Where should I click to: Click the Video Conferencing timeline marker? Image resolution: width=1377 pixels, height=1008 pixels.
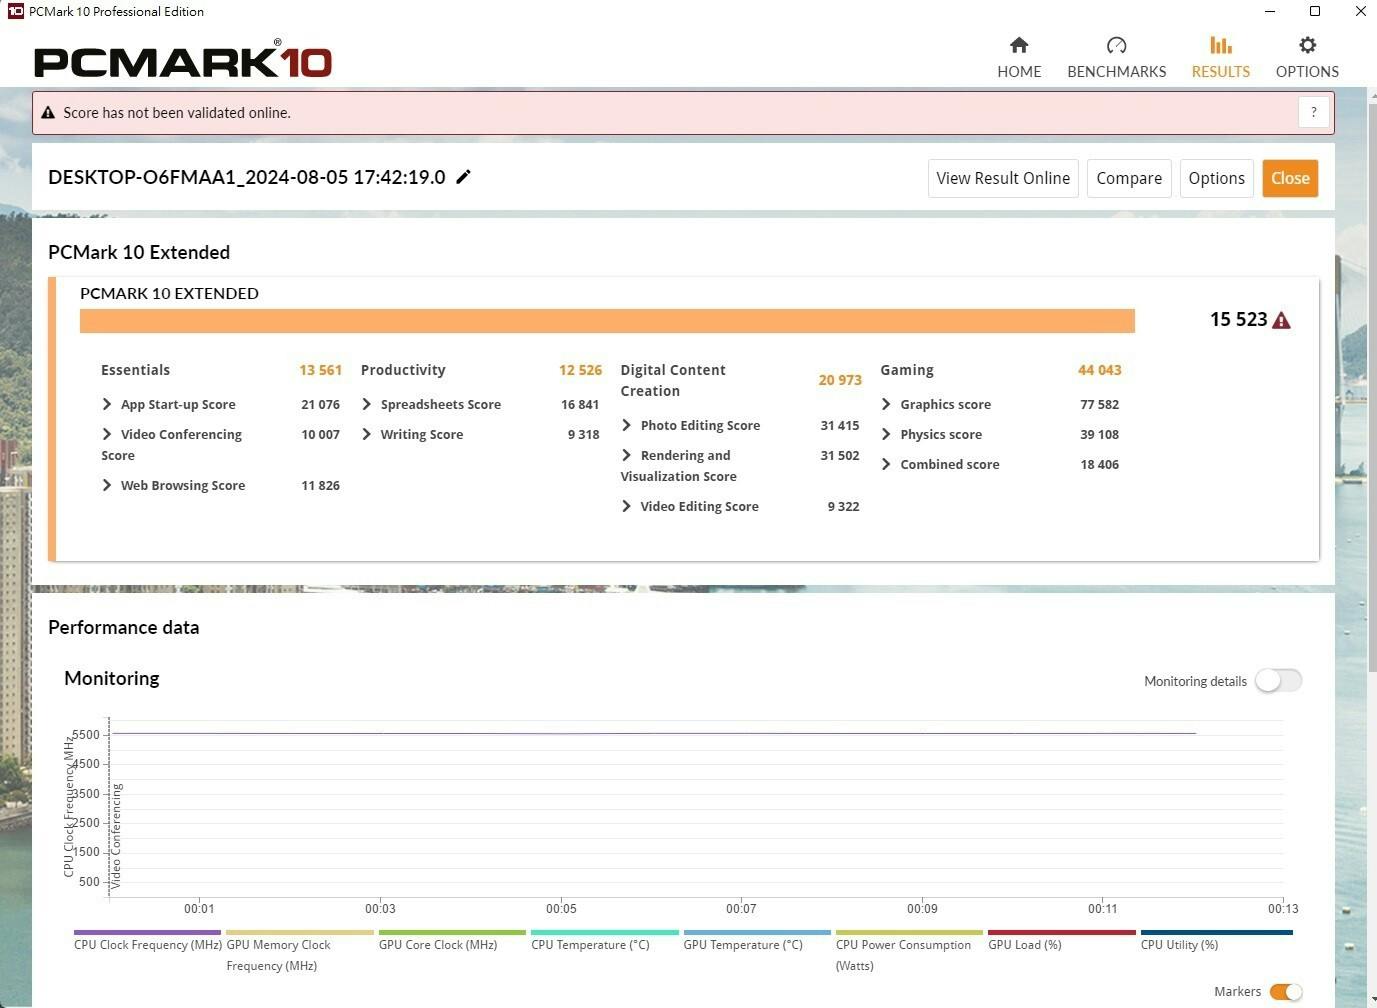click(x=116, y=836)
